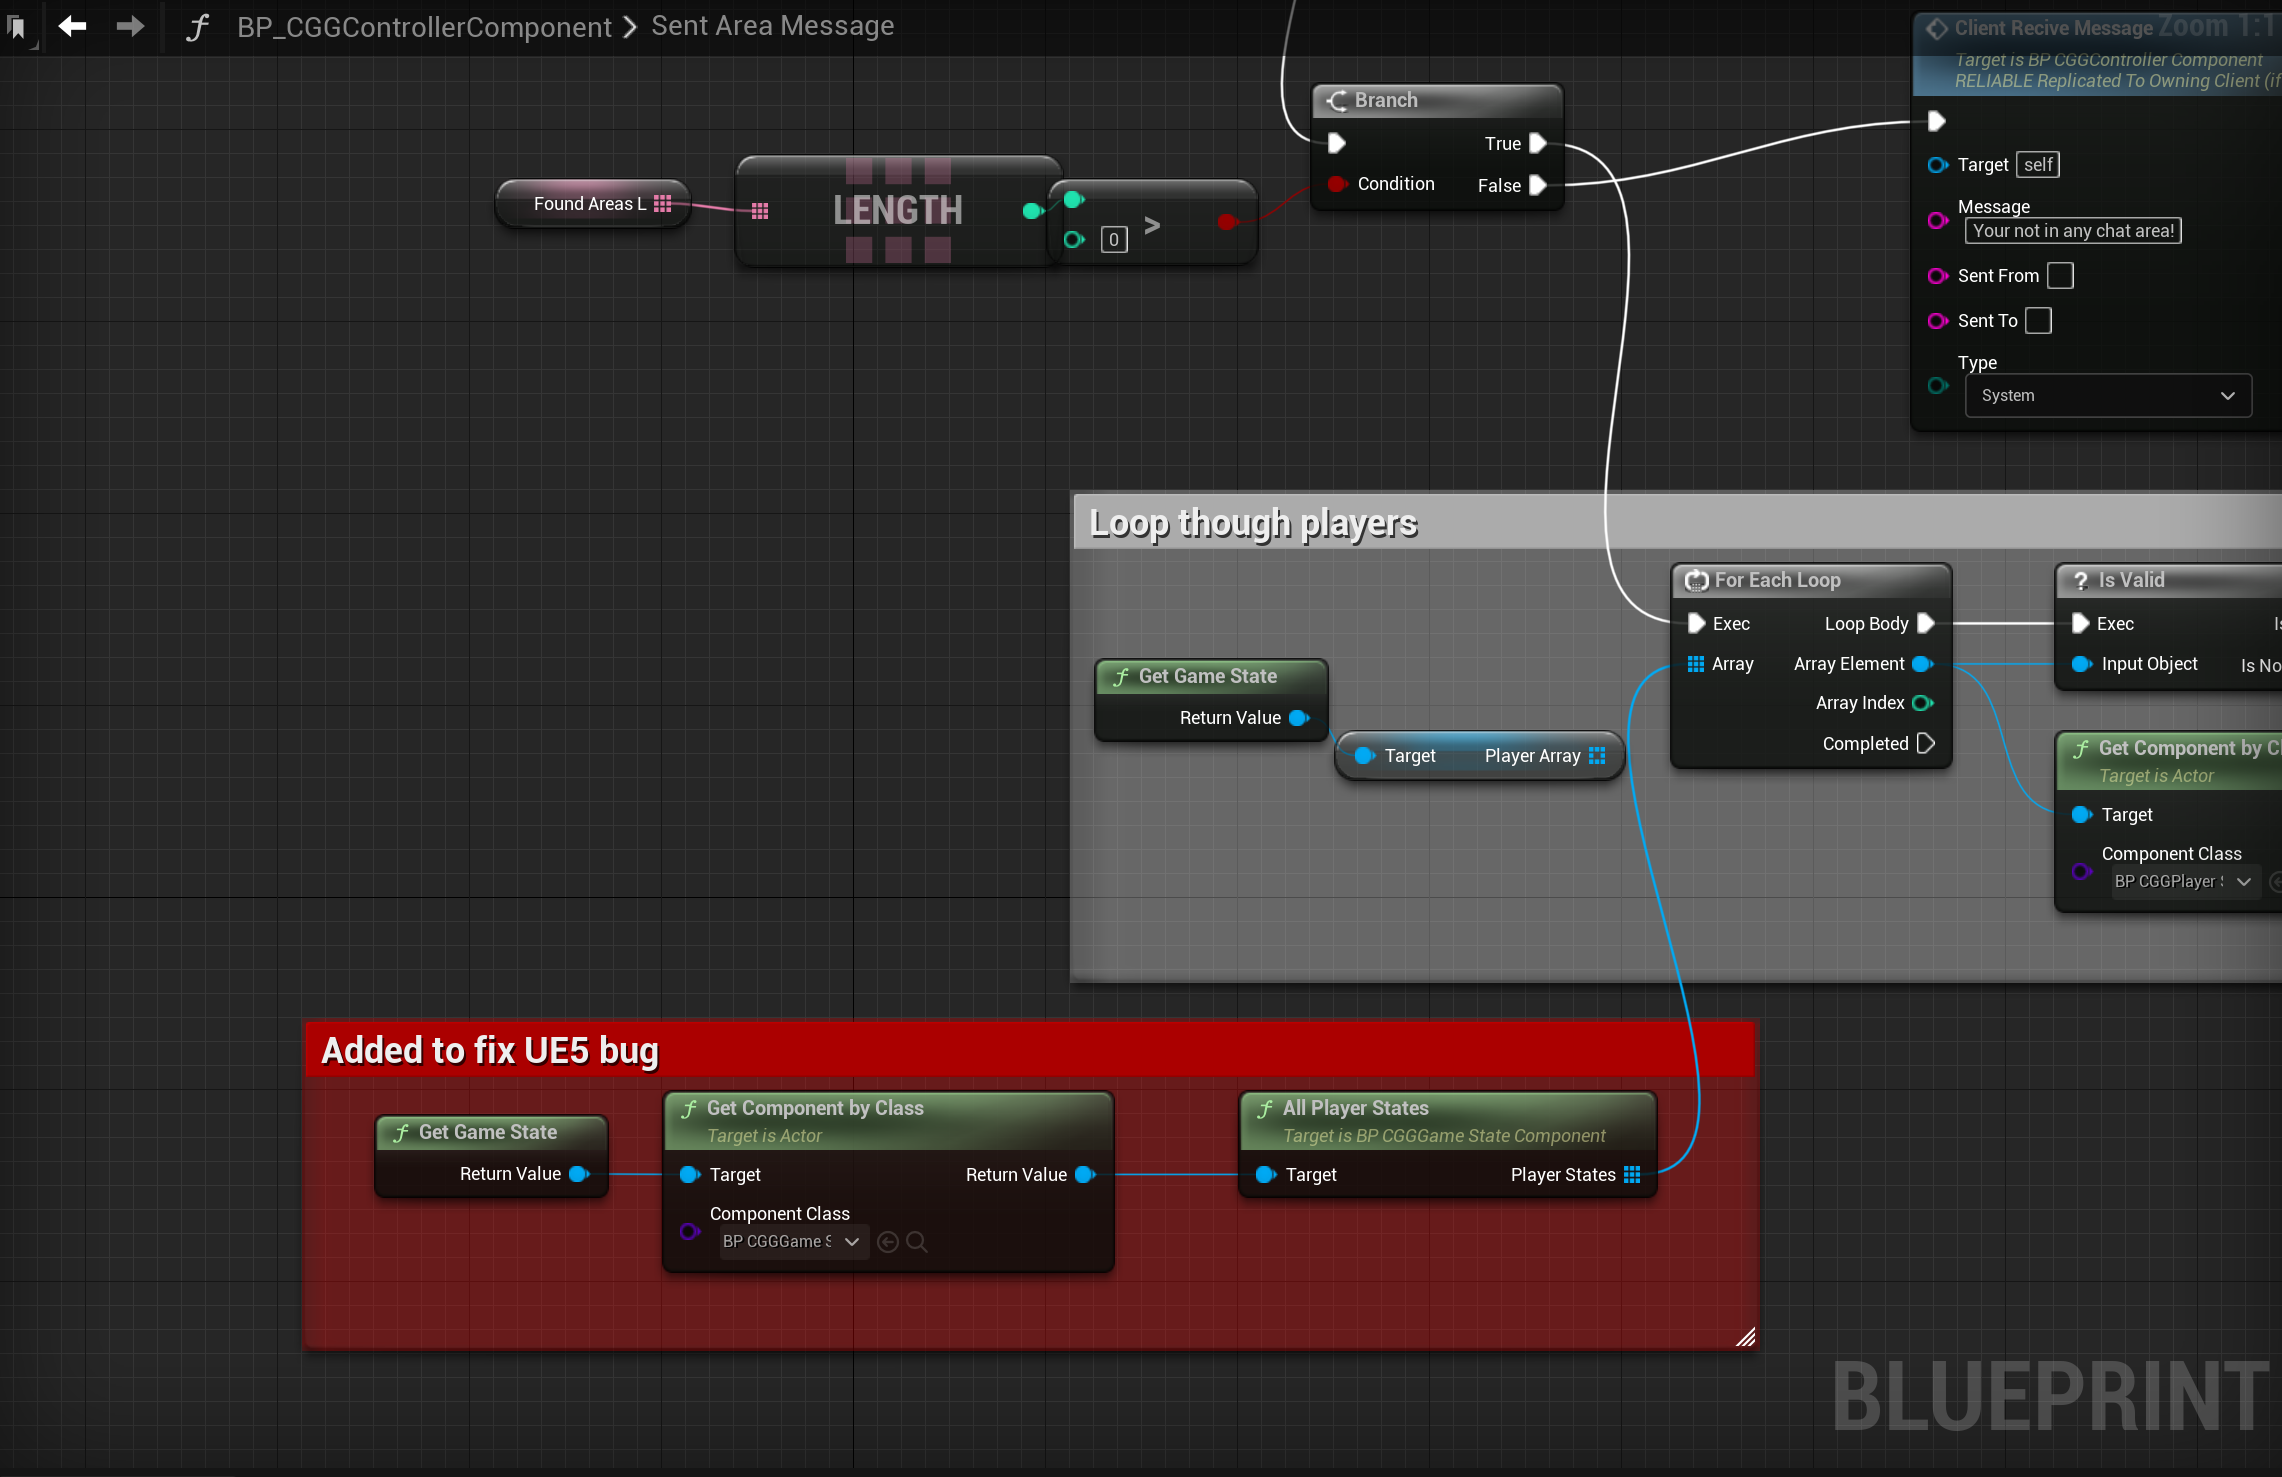Click the 'Added to fix UE5 bug' comment title
2282x1477 pixels.
click(490, 1051)
